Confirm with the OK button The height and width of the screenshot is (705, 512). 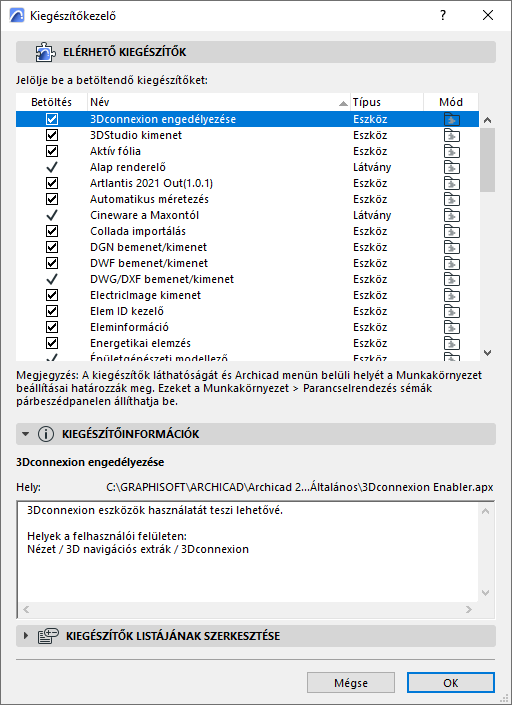[451, 683]
